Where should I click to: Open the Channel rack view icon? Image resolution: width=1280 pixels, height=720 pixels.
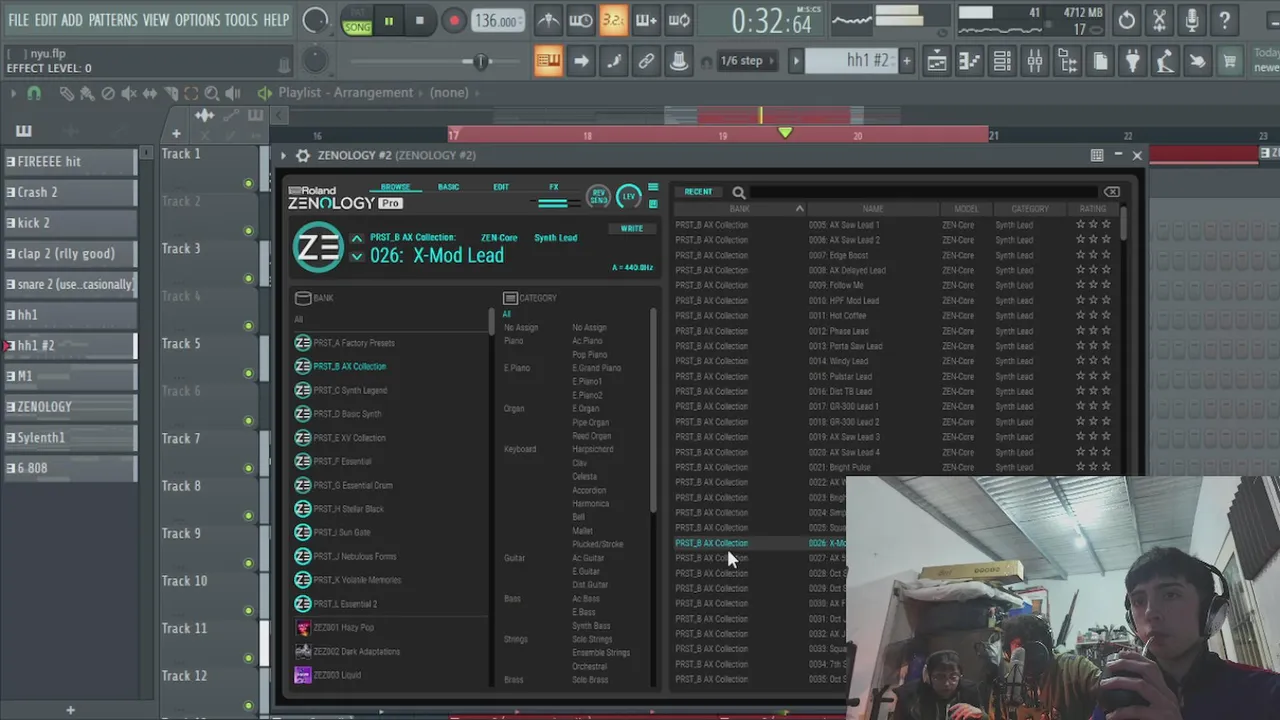1002,62
